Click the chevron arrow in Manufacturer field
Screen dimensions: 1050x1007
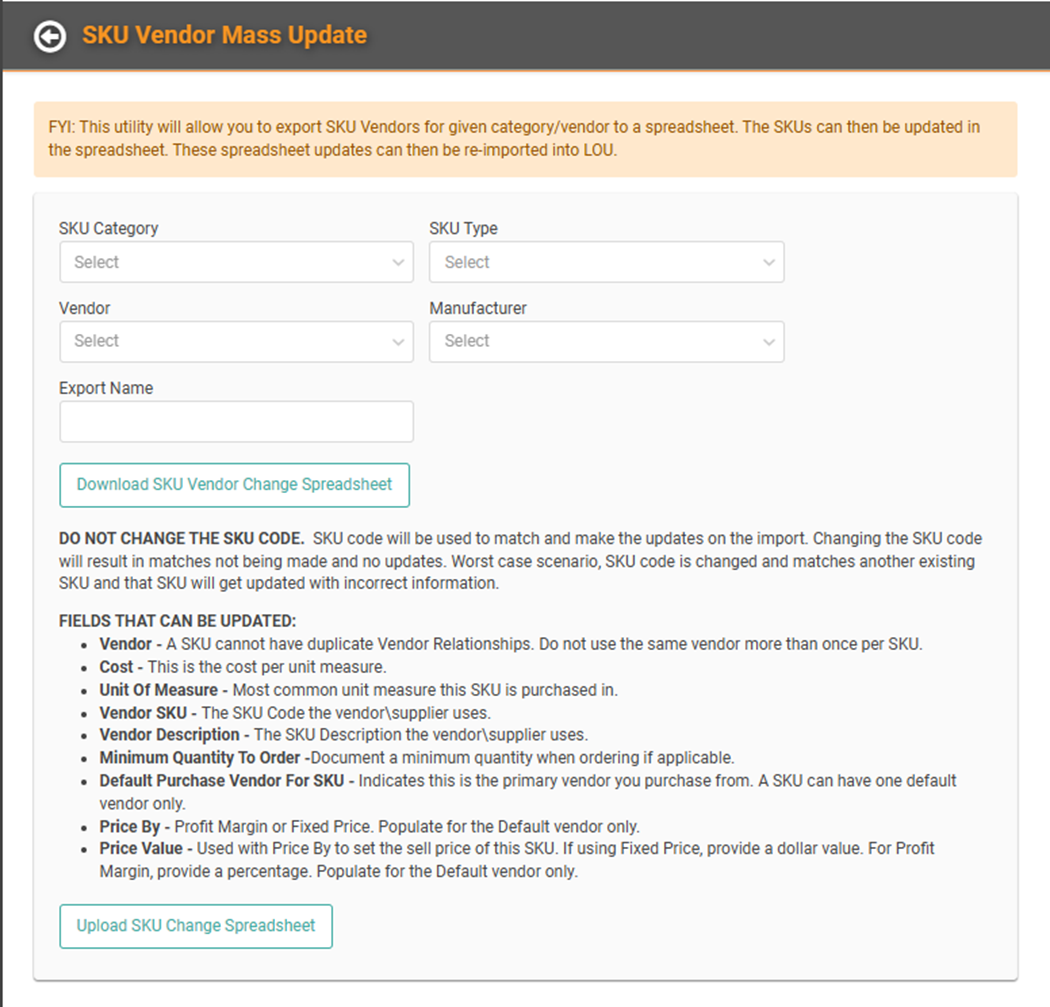[769, 342]
